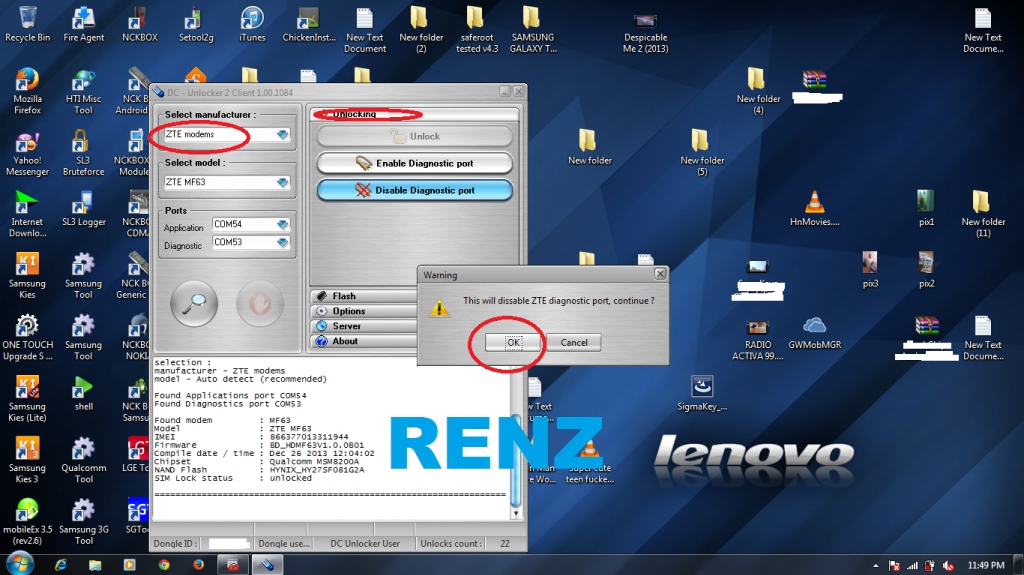Image resolution: width=1024 pixels, height=575 pixels.
Task: Select the HTI Misc Tool desktop icon
Action: [x=84, y=91]
